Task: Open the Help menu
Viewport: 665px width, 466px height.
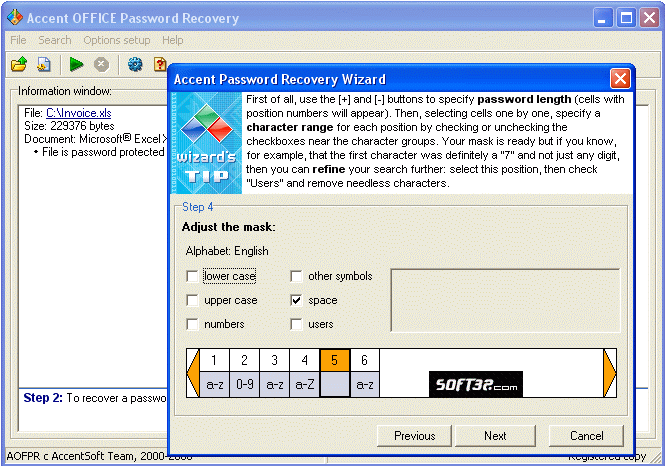Action: (173, 40)
